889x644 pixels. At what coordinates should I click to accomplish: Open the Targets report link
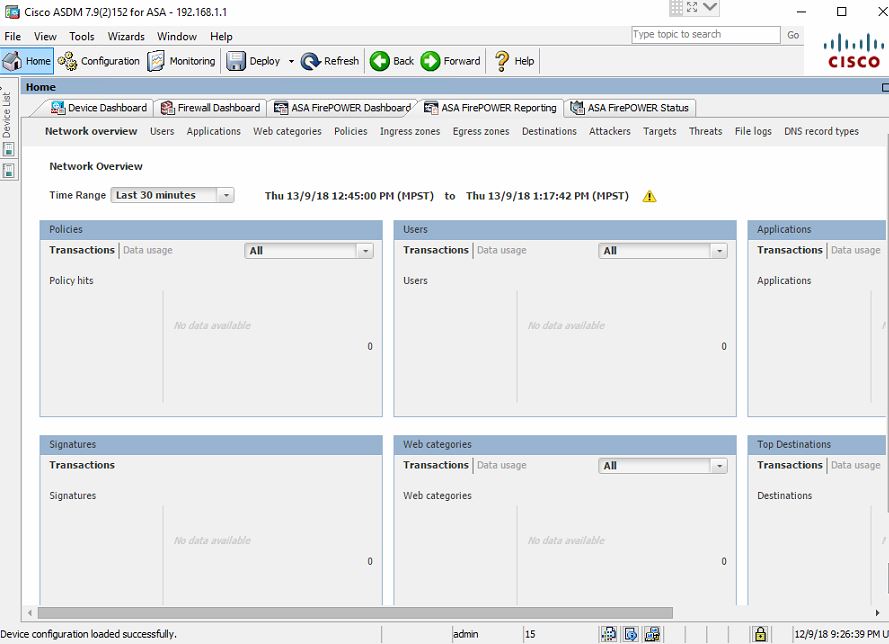pyautogui.click(x=659, y=131)
